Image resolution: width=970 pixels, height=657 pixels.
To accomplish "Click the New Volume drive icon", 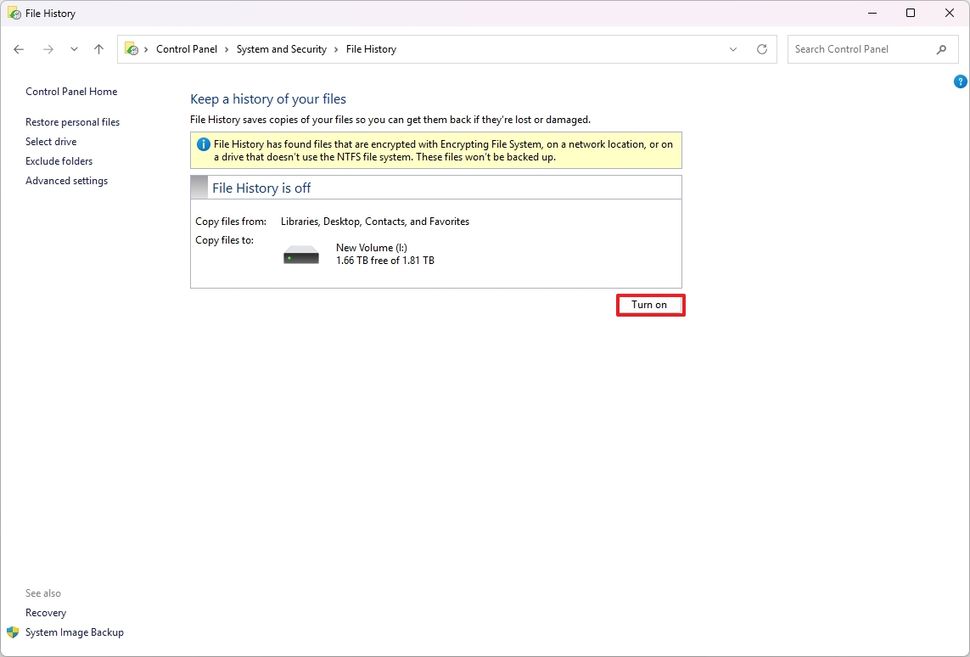I will (x=300, y=253).
